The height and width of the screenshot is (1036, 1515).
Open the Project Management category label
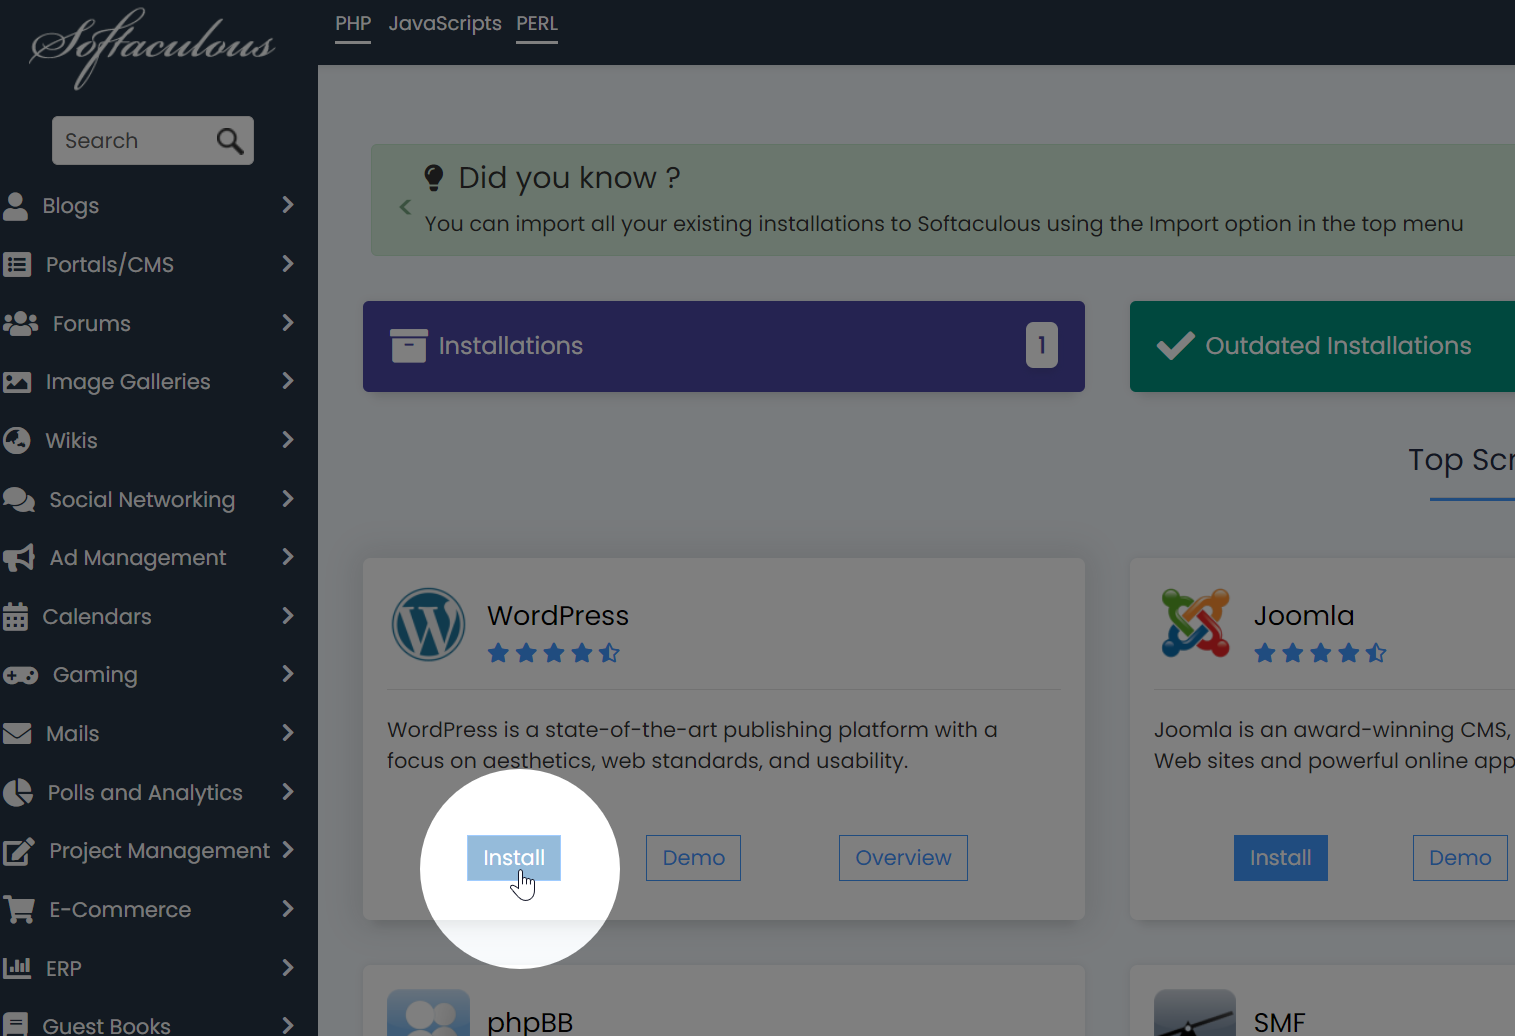160,851
